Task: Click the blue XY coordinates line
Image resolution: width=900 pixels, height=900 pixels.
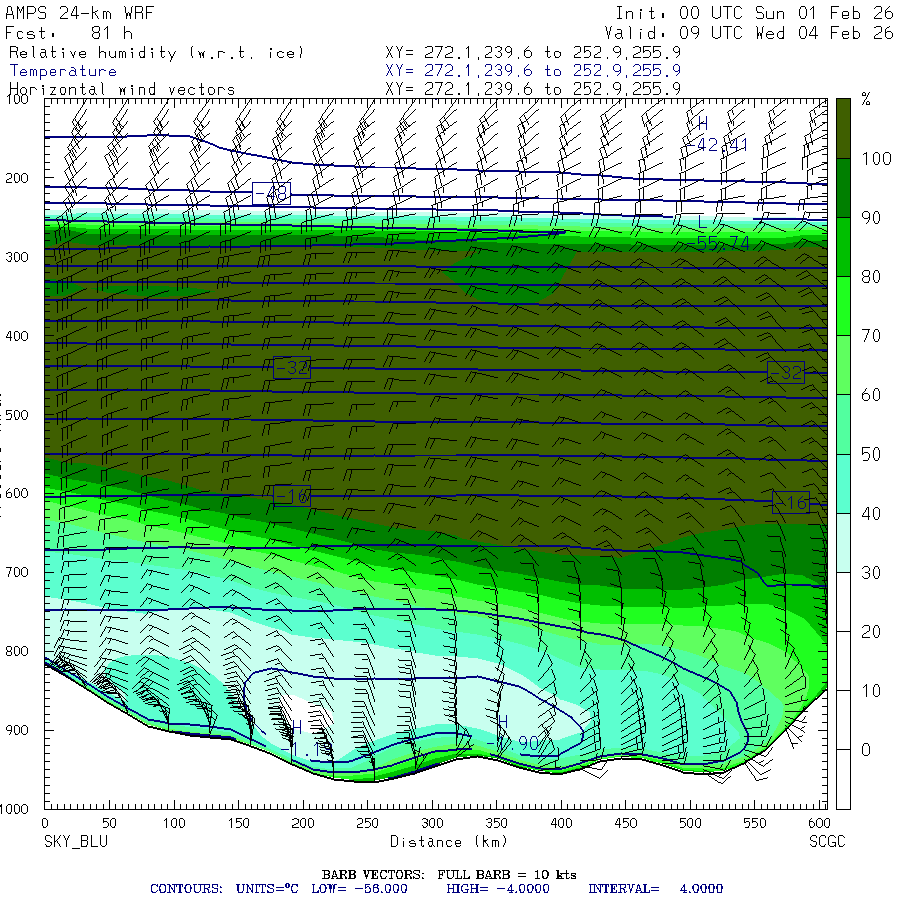Action: tap(533, 71)
